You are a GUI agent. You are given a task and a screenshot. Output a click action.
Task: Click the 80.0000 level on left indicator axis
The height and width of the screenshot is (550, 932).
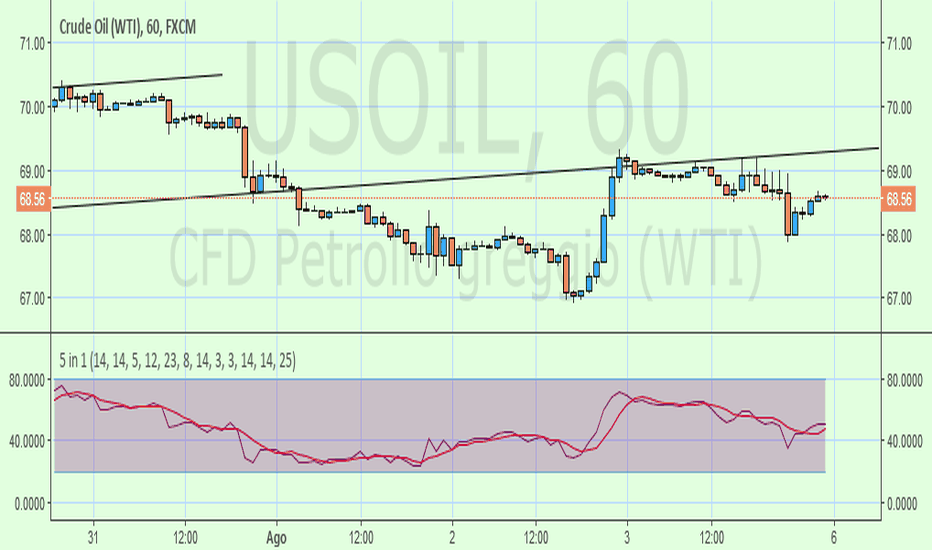click(x=27, y=381)
